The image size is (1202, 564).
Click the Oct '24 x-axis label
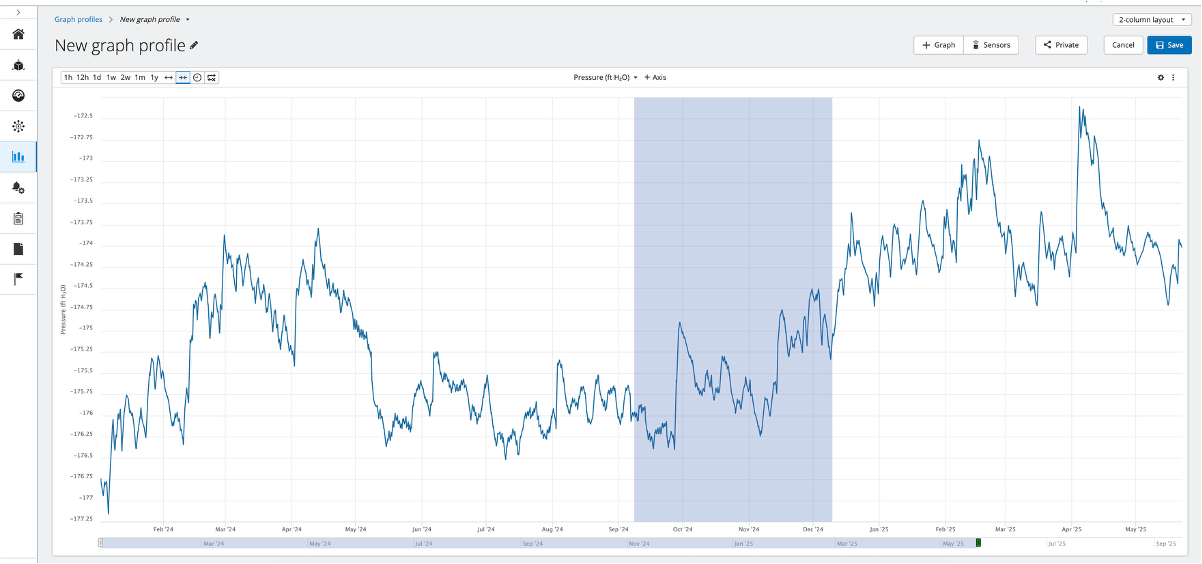pyautogui.click(x=683, y=529)
